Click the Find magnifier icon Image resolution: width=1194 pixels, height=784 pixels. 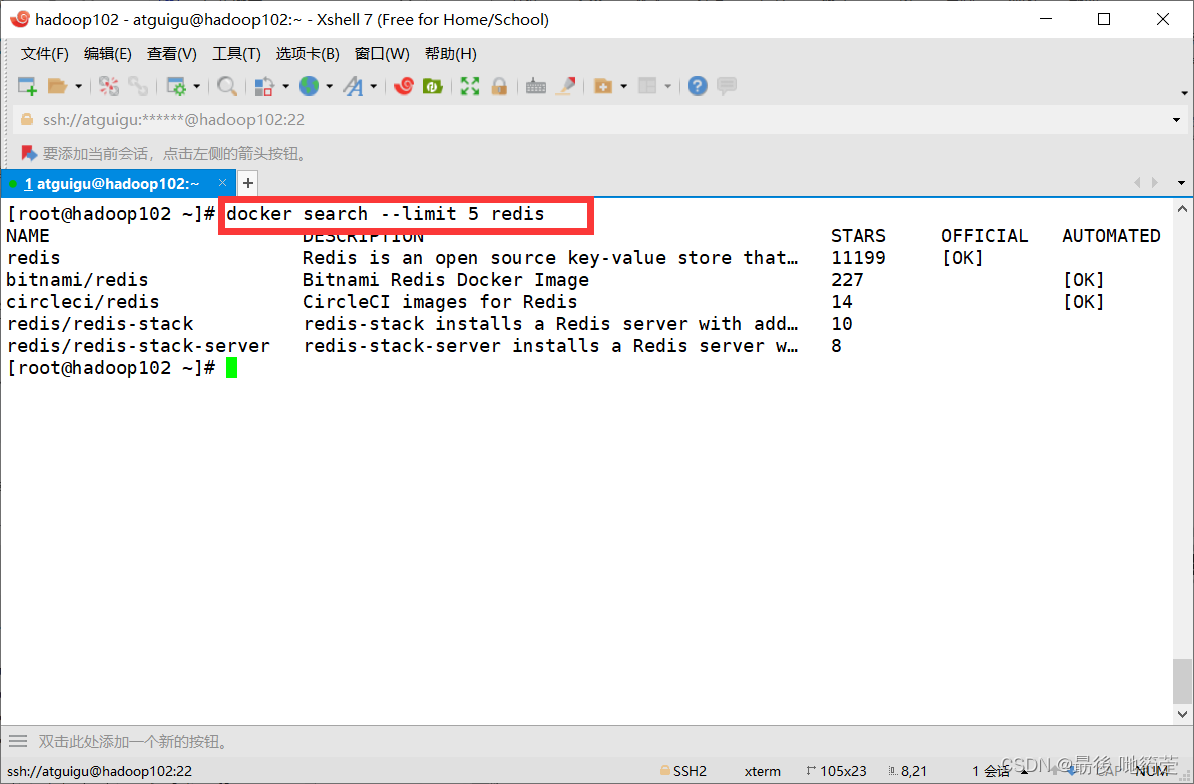click(226, 86)
